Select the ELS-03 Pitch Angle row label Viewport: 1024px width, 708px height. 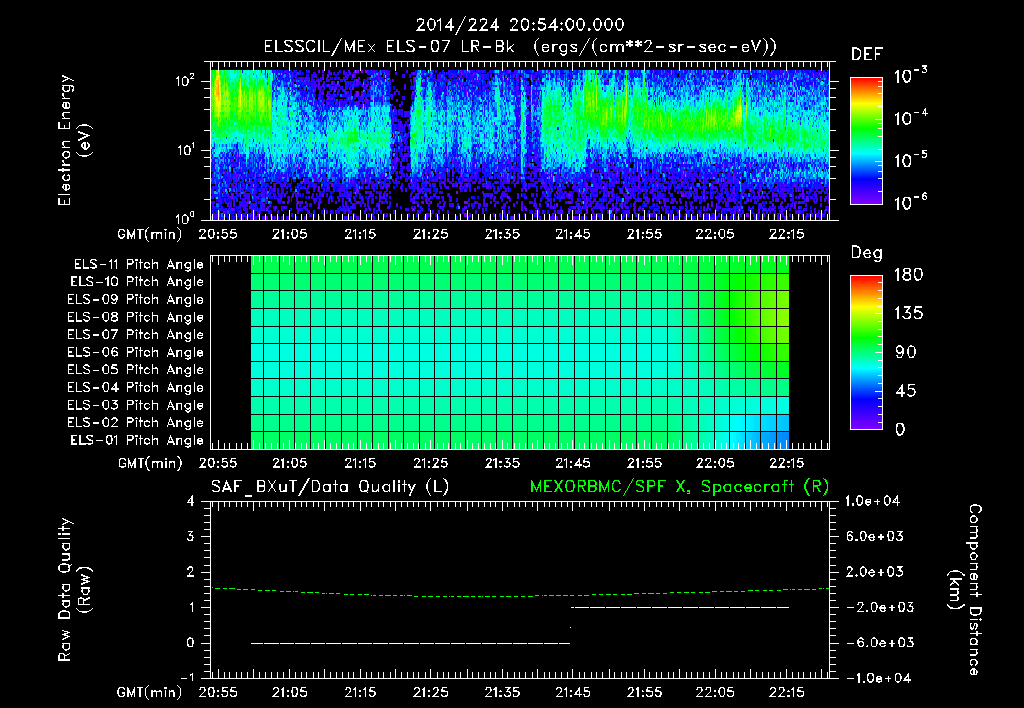click(x=136, y=406)
